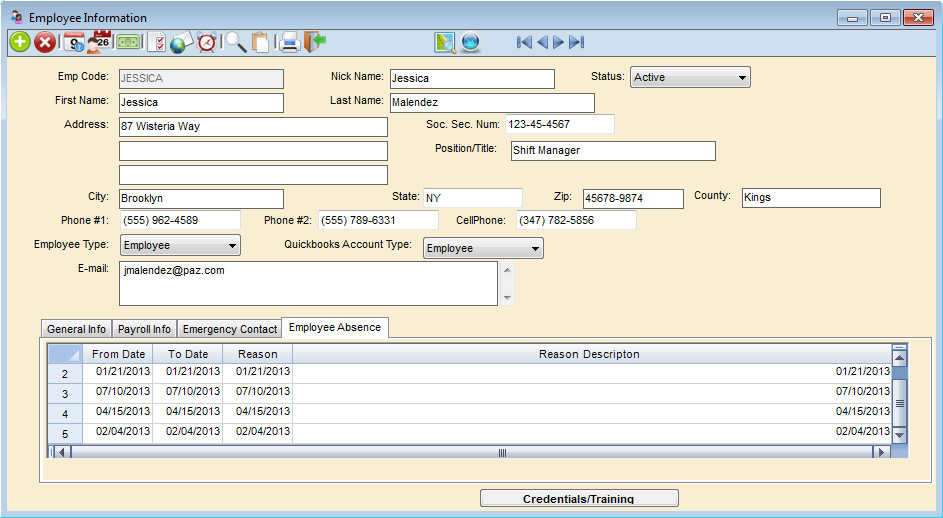Click the absence table vertical scrollbar thumb

[900, 403]
